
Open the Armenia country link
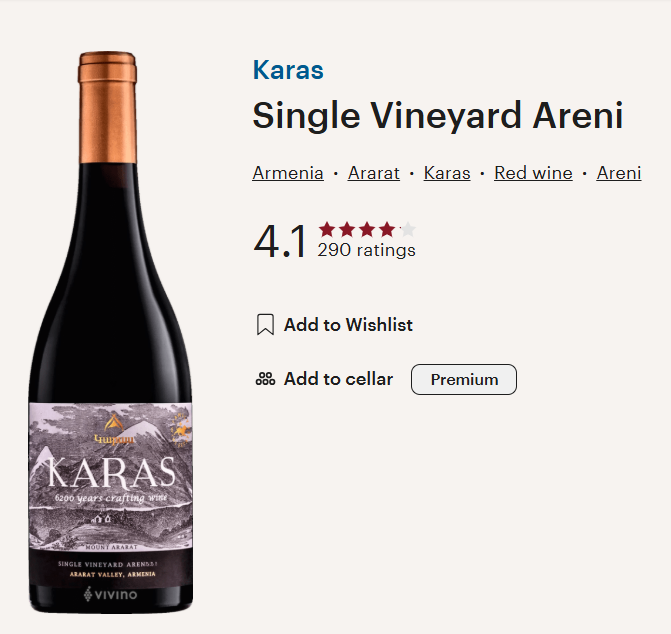point(288,173)
